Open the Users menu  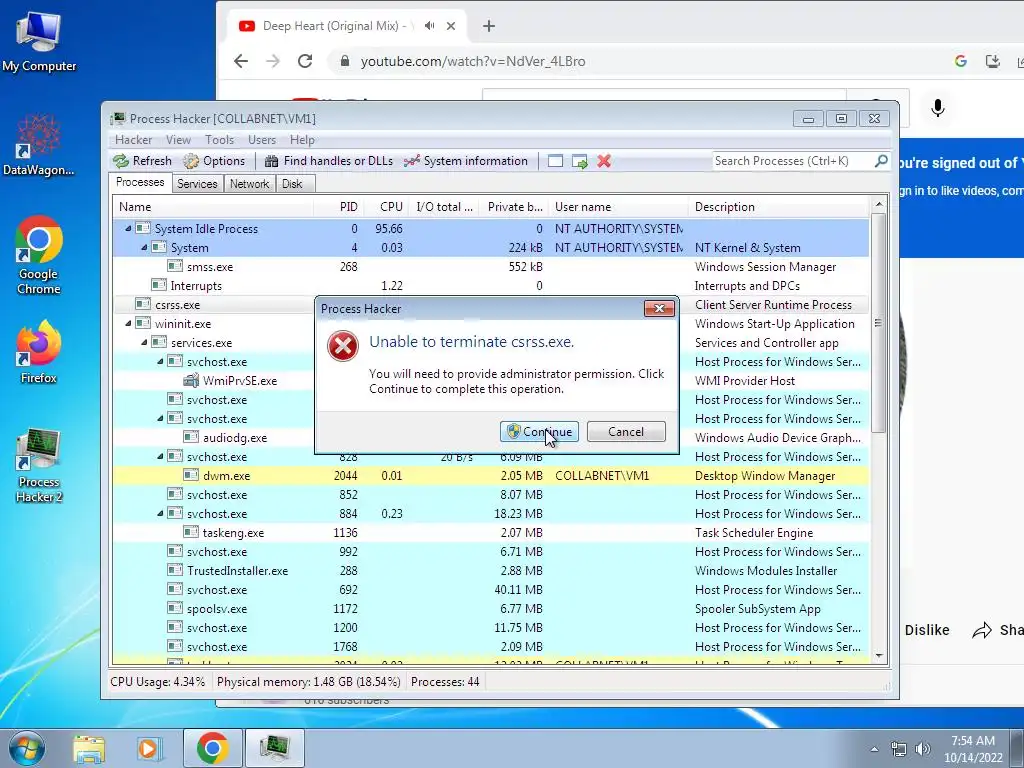point(262,140)
